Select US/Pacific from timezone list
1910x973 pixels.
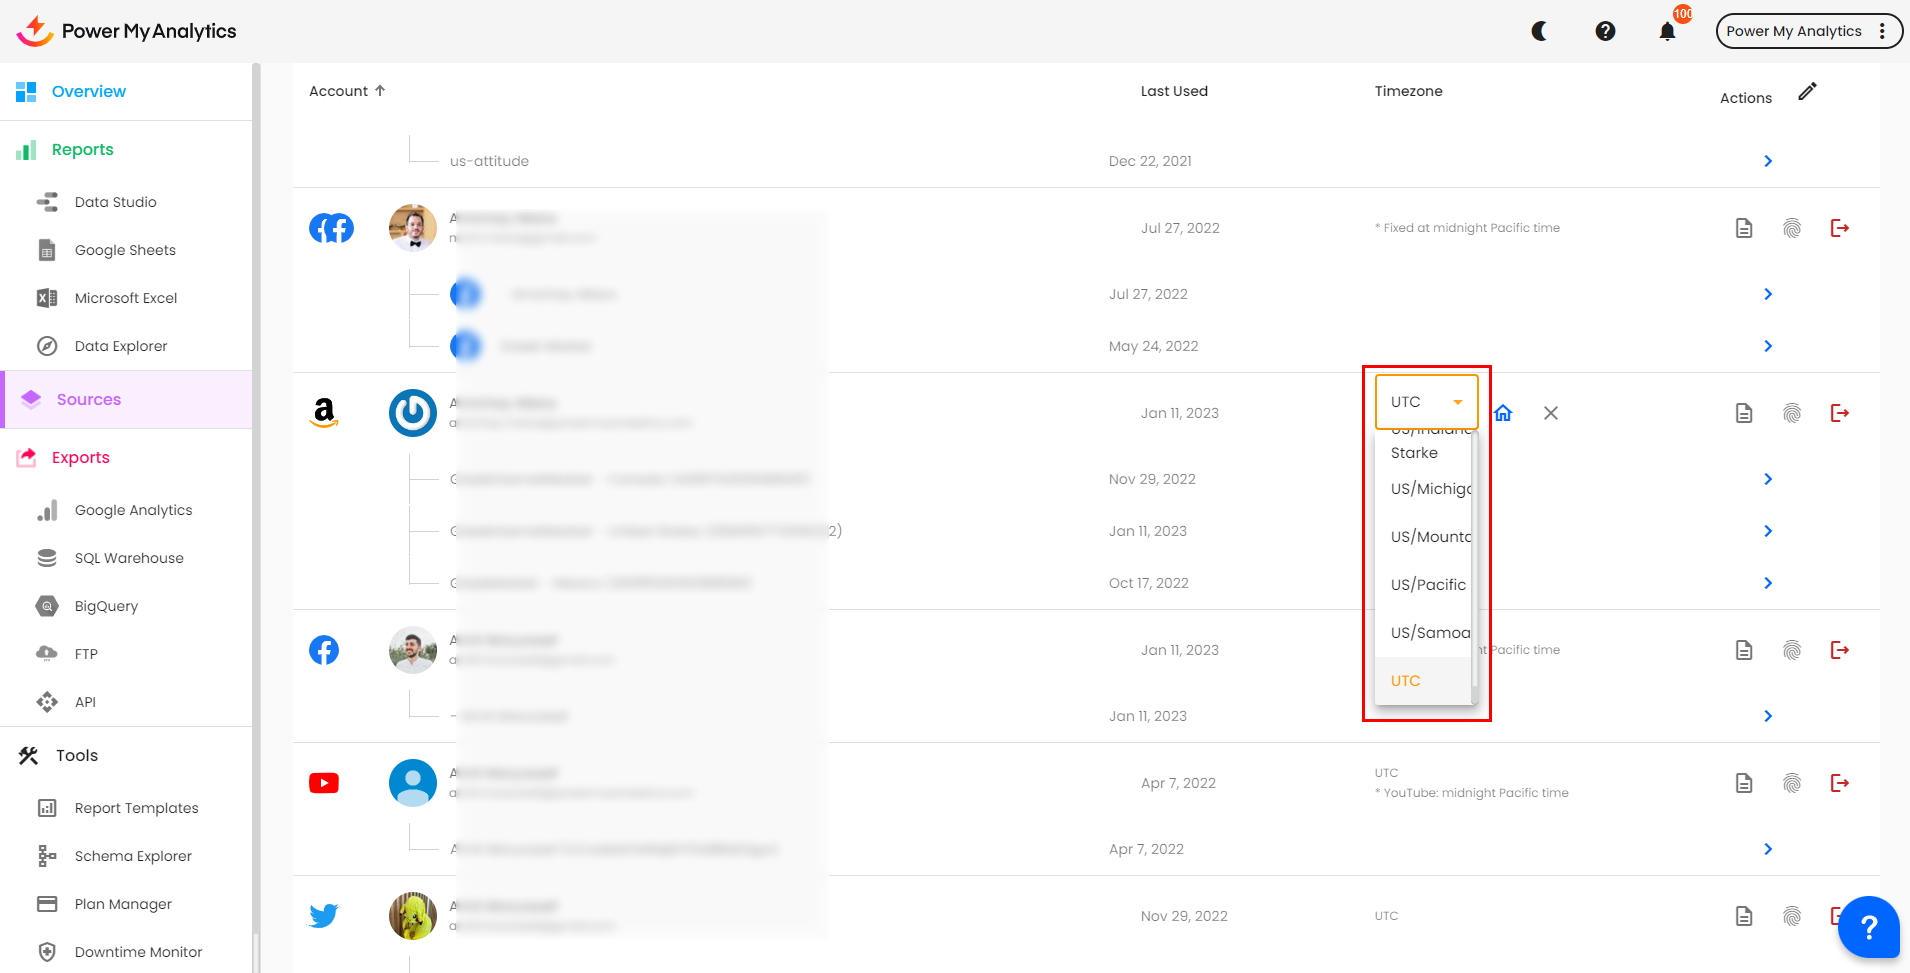click(x=1427, y=585)
